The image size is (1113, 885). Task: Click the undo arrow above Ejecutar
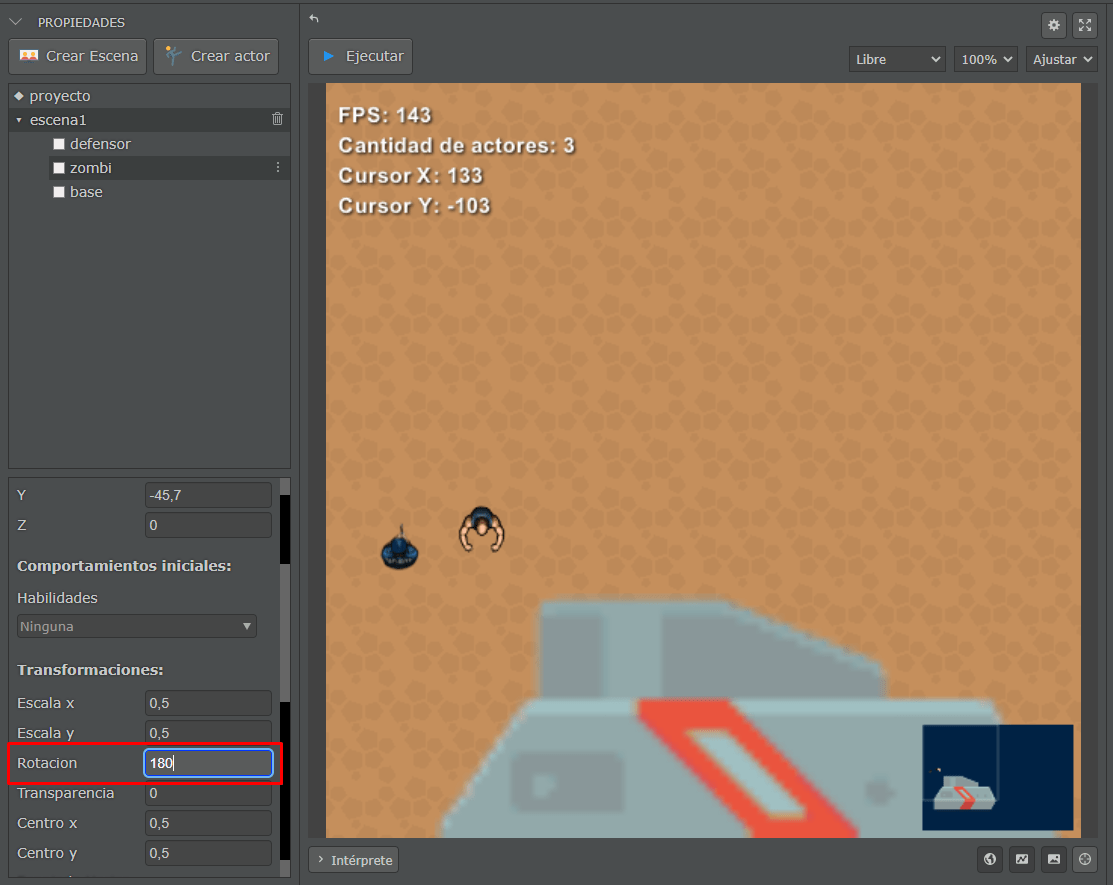pyautogui.click(x=314, y=18)
